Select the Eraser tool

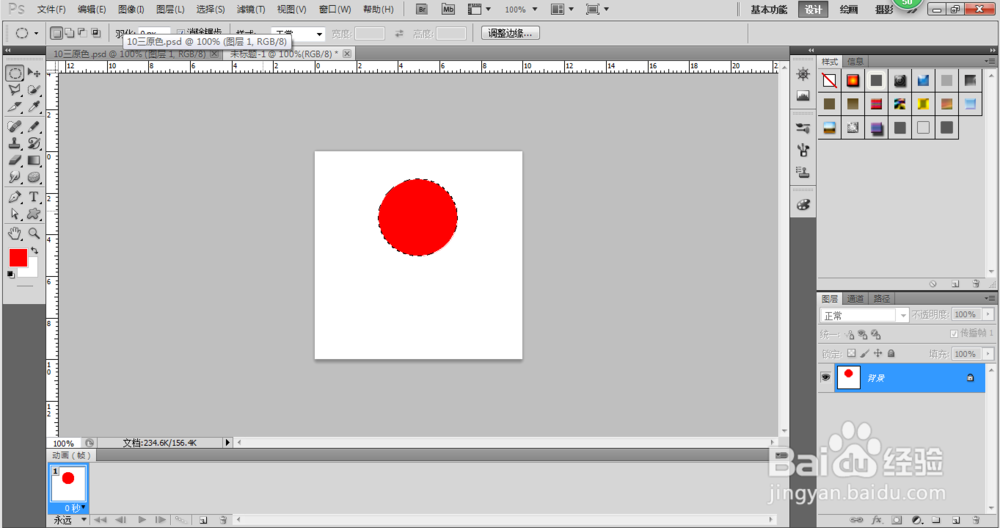(15, 160)
